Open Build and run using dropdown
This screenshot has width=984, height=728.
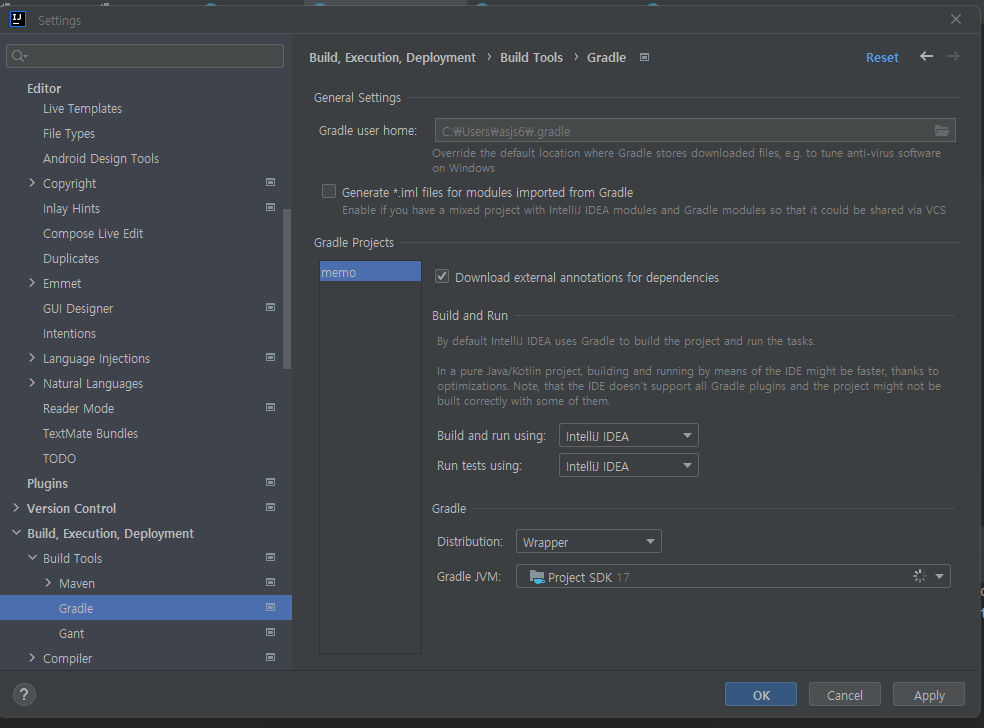[x=628, y=436]
